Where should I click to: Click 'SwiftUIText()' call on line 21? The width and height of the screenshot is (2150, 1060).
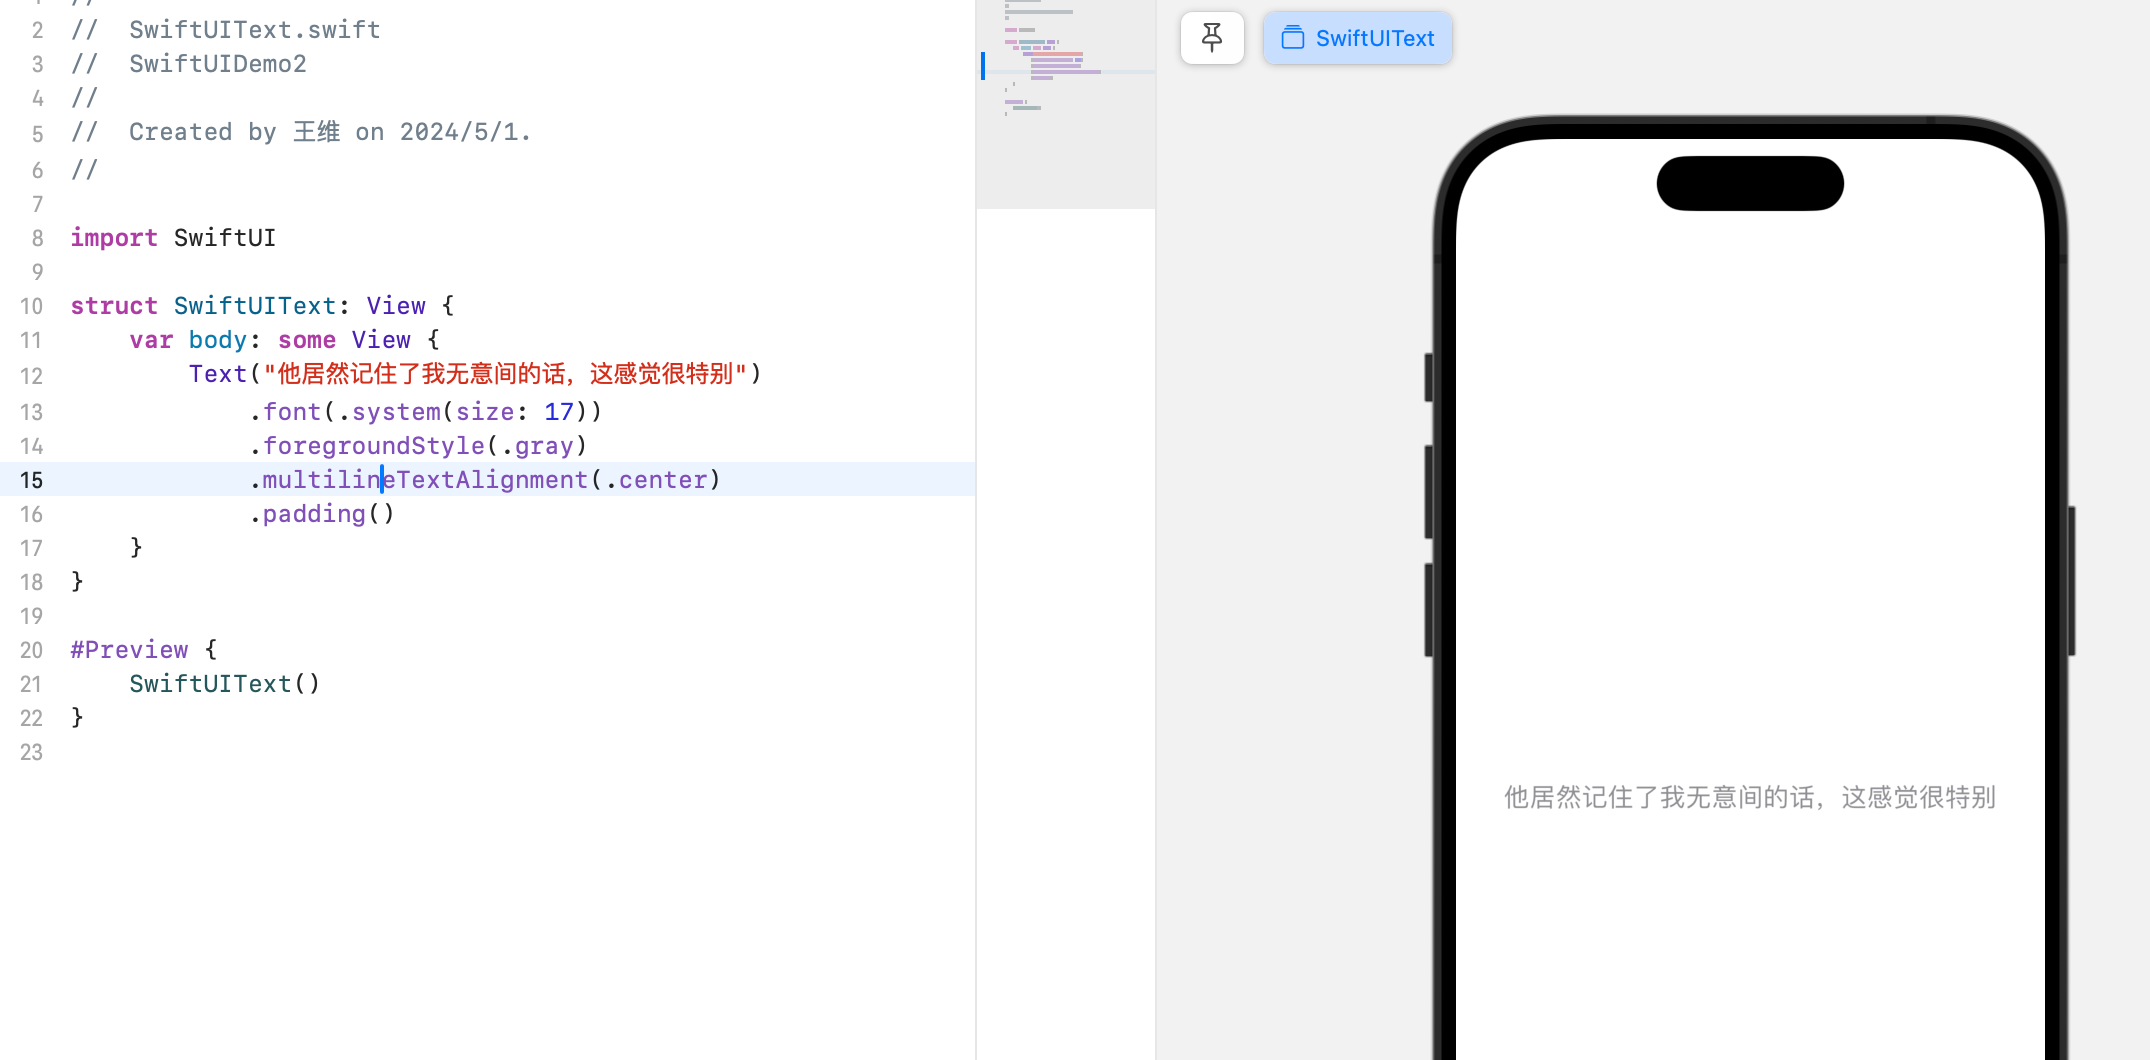[225, 684]
